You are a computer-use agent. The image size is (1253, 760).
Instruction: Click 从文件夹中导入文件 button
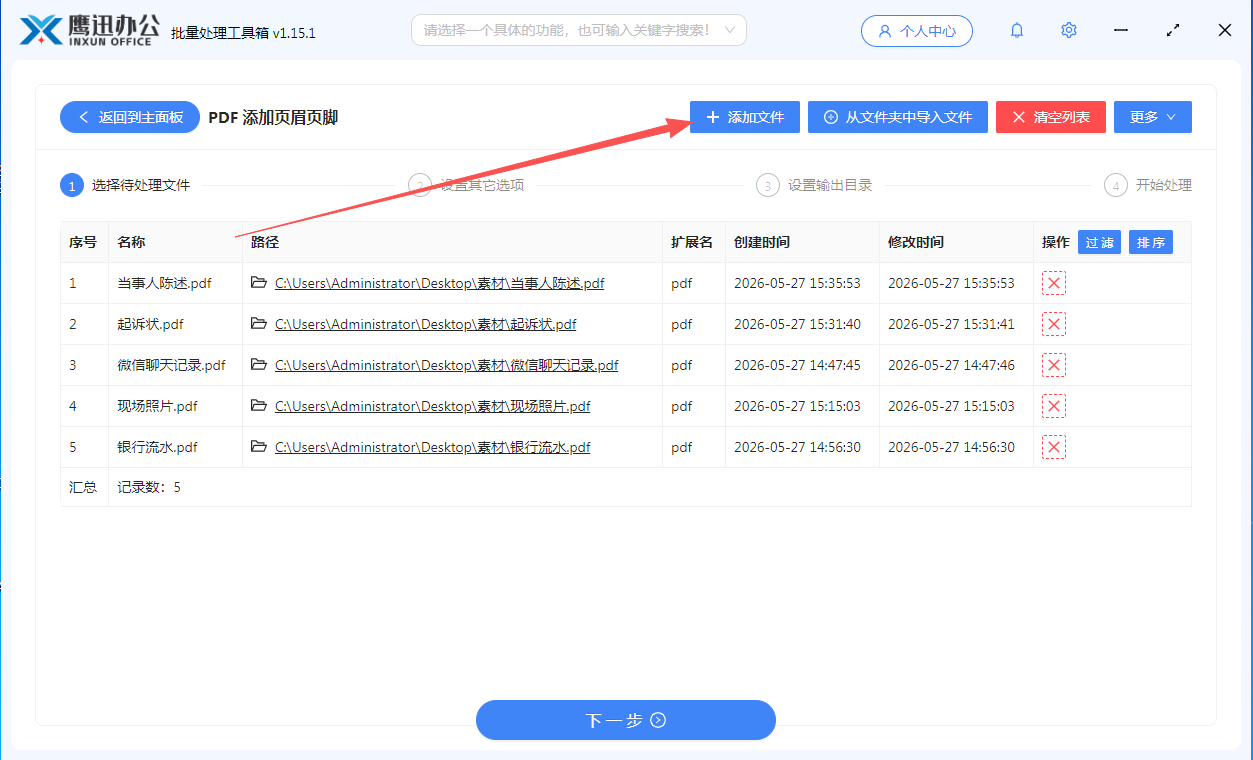(x=898, y=117)
